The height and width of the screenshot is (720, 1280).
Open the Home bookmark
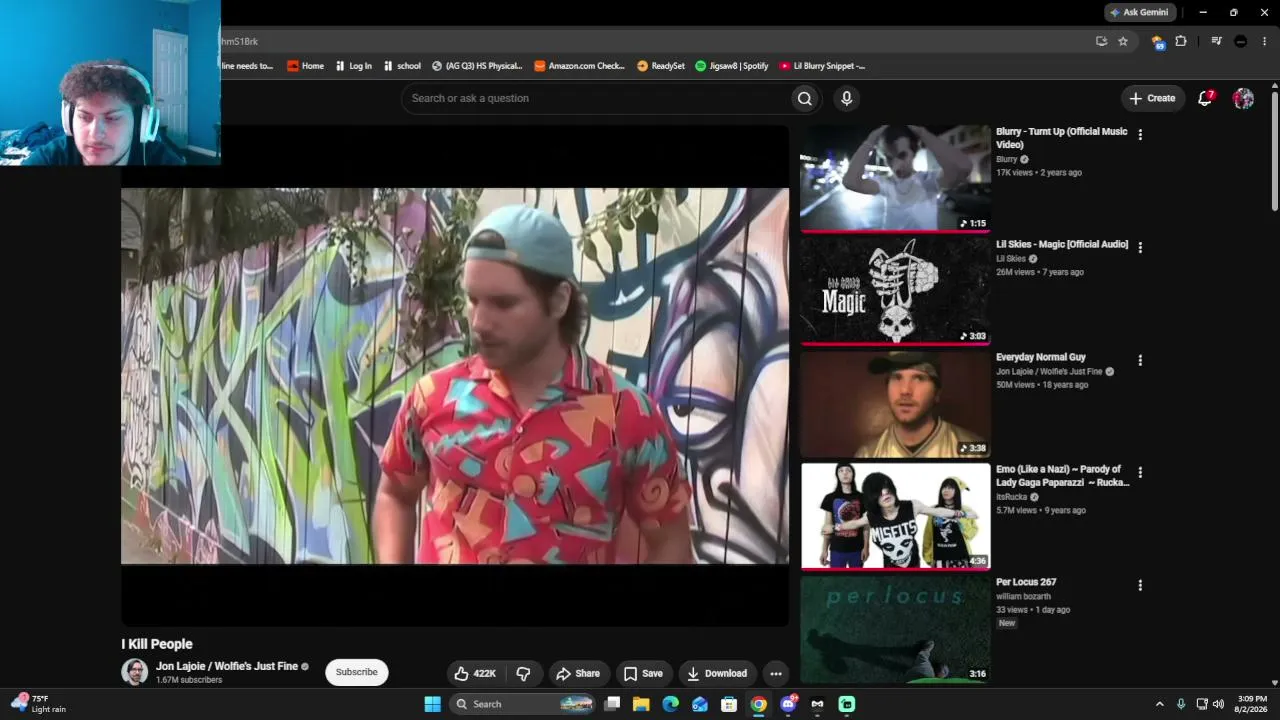point(305,66)
